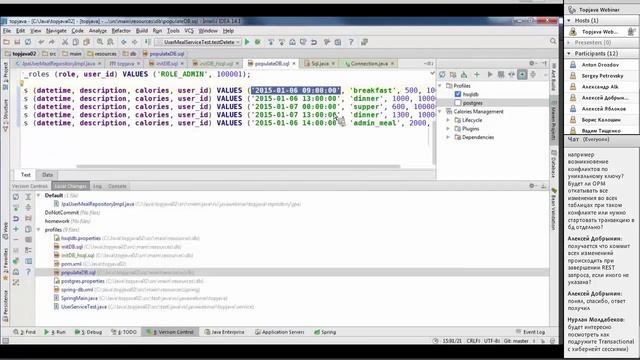Viewport: 640px width, 360px height.
Task: Click new changelist plus icon
Action: click(x=16, y=229)
